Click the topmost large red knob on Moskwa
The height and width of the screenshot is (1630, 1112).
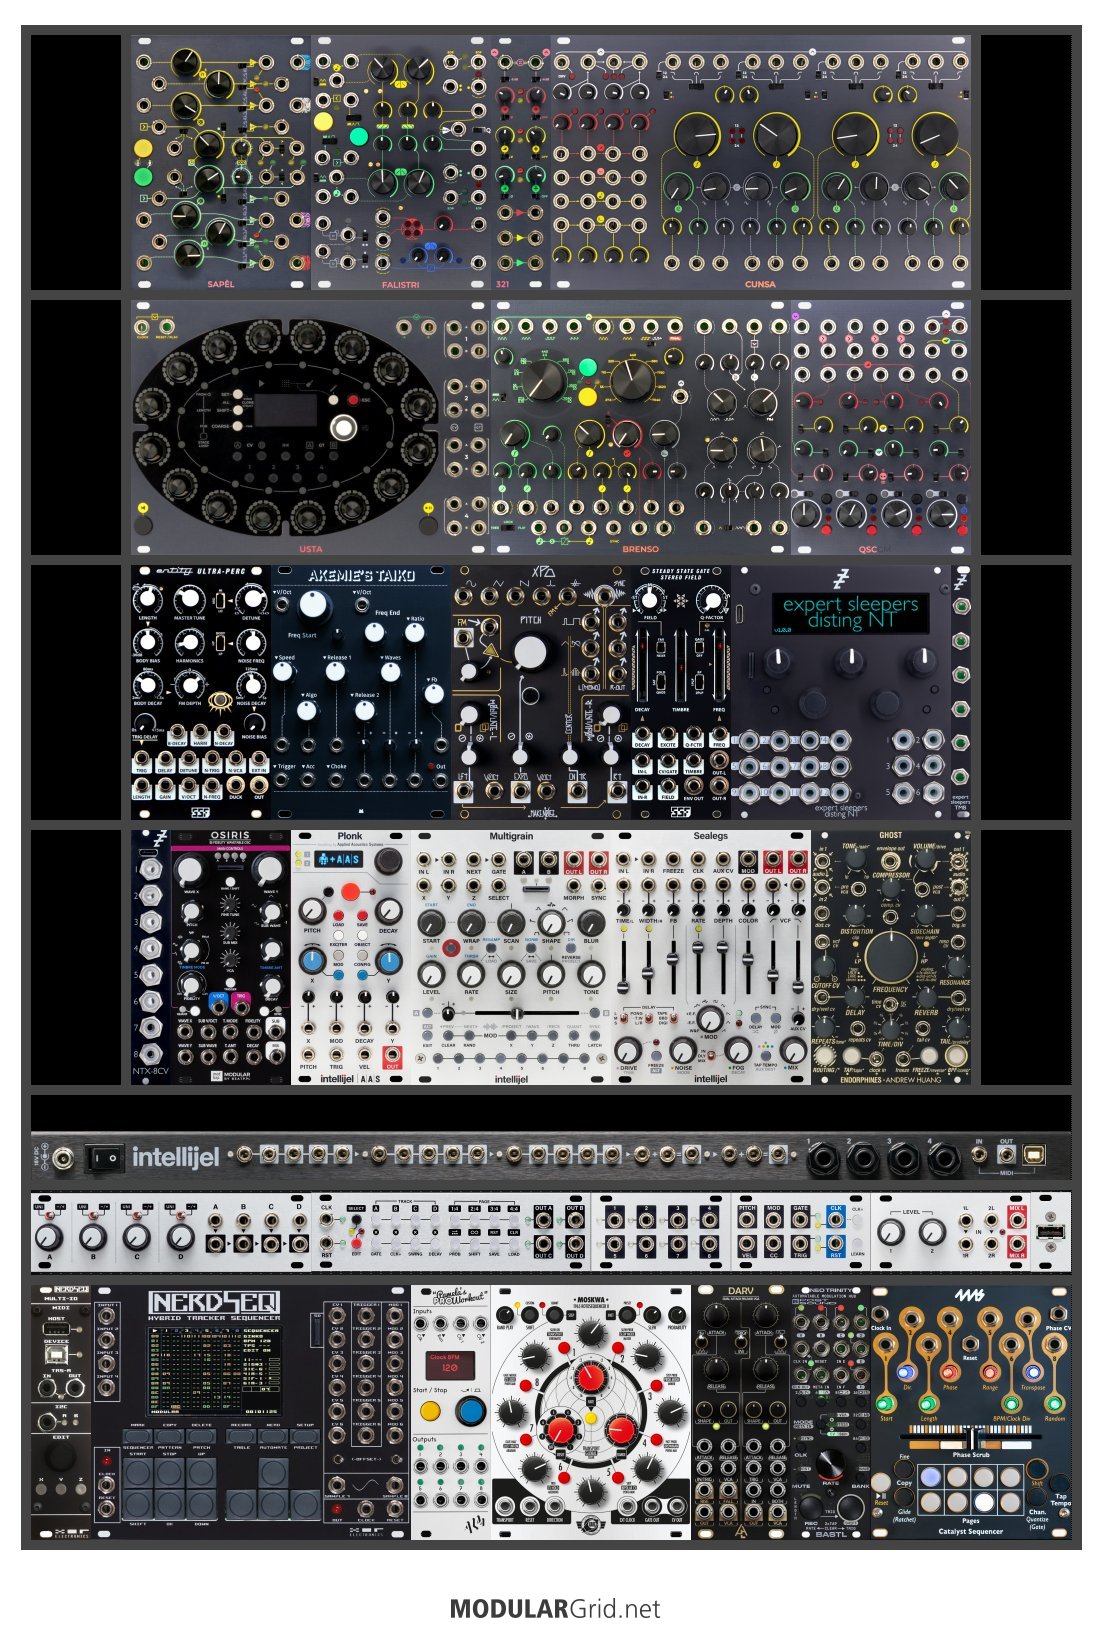(591, 1377)
